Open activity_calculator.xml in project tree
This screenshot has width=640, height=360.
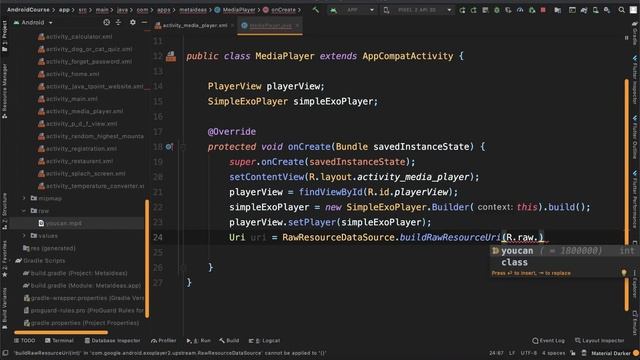click(x=79, y=37)
